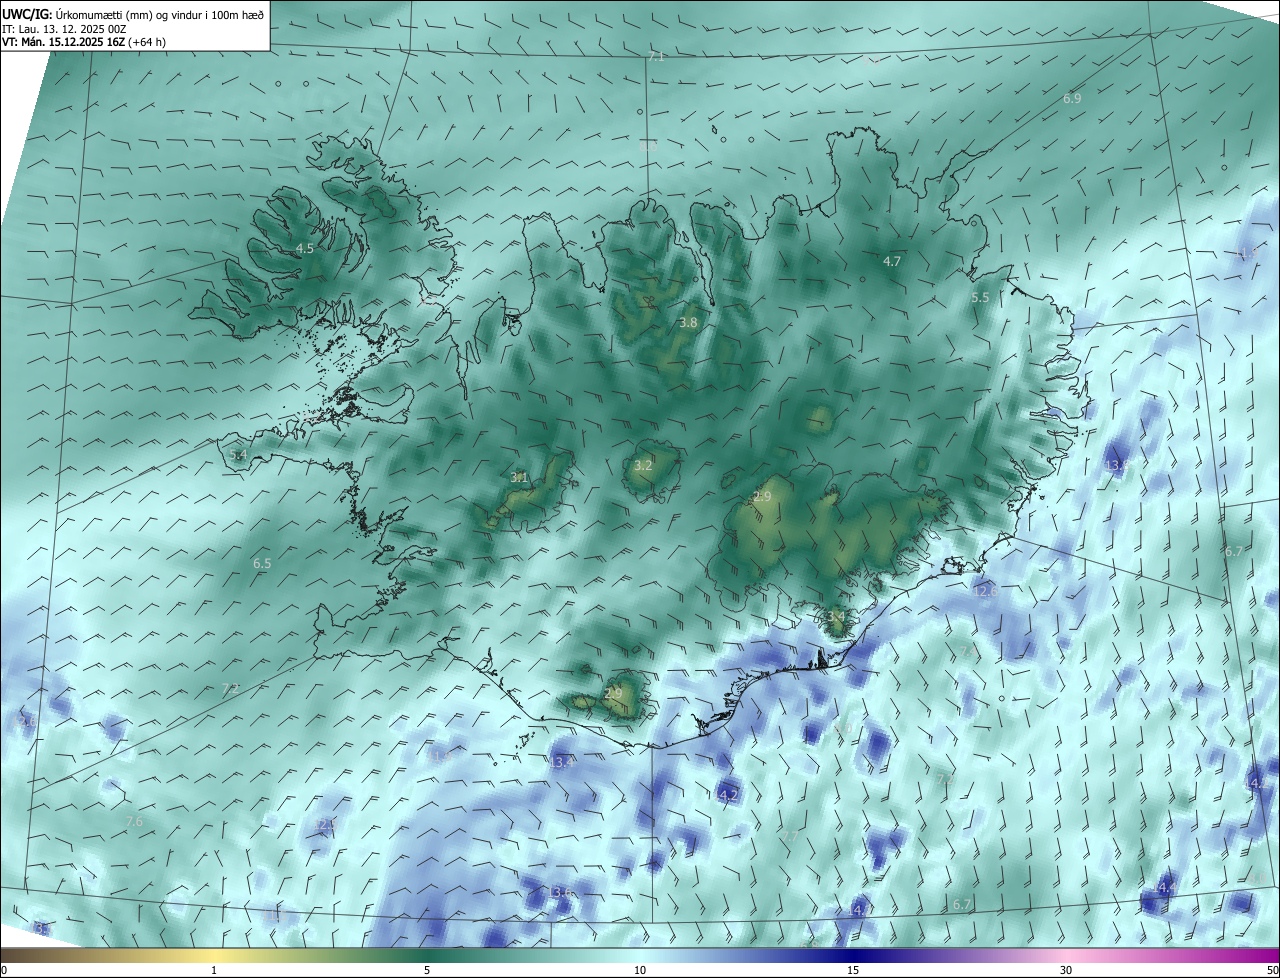Image resolution: width=1280 pixels, height=978 pixels.
Task: Click the VT: Mán. 15.12.2025 16Z line
Action: [83, 42]
